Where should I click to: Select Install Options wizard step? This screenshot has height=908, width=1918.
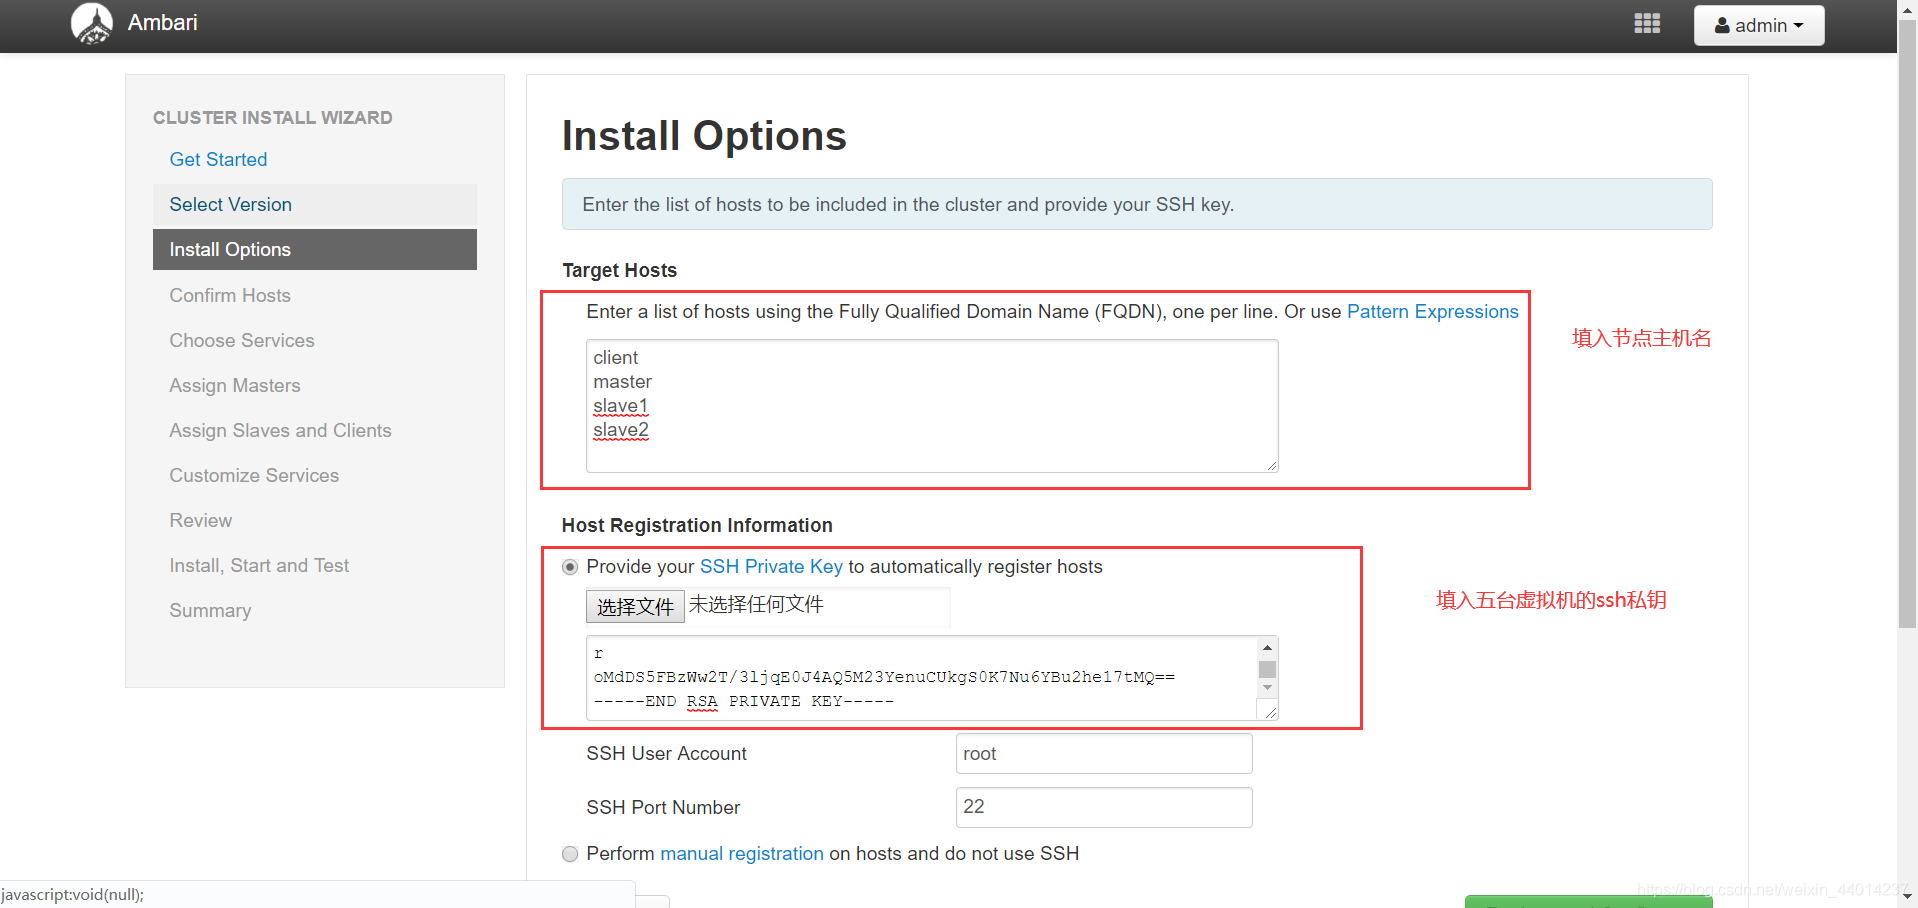(315, 250)
